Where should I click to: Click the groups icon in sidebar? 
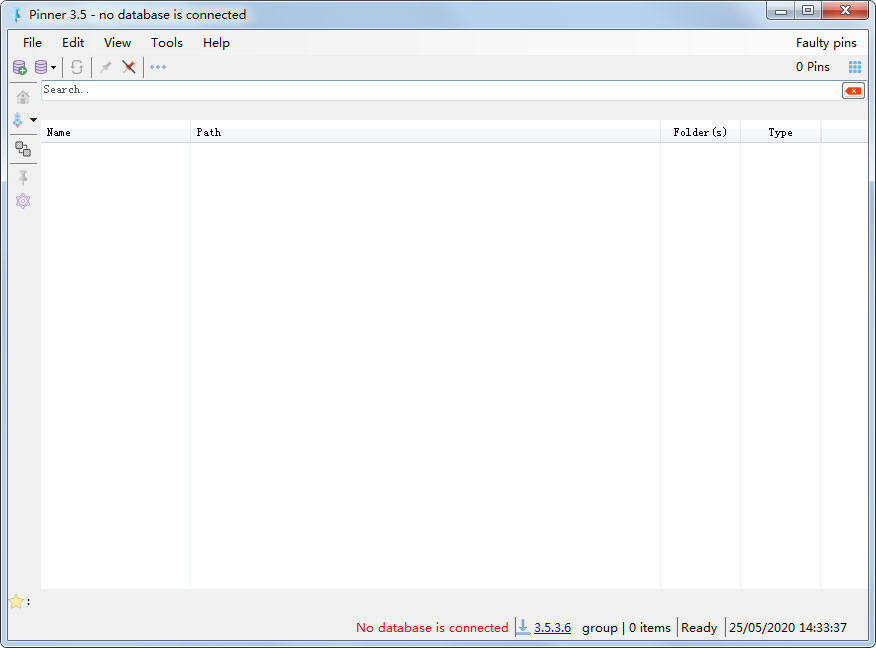coord(23,149)
